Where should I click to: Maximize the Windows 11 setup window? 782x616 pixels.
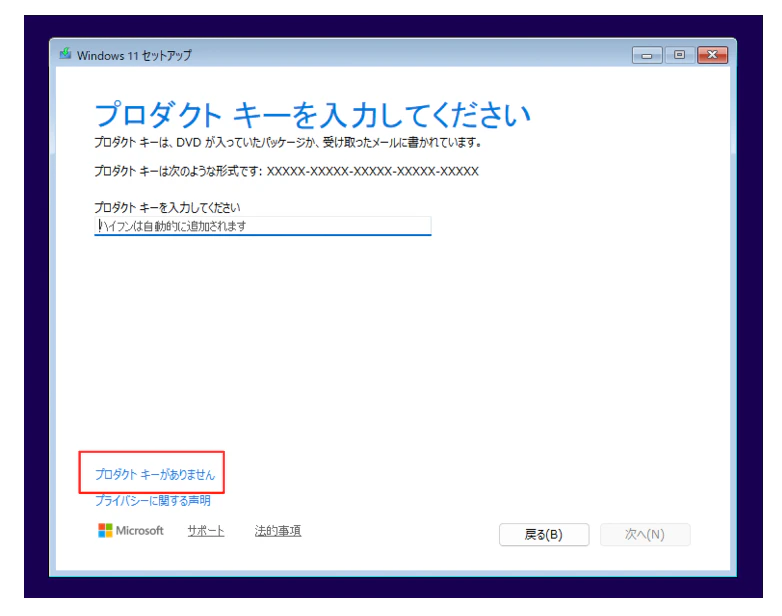679,55
